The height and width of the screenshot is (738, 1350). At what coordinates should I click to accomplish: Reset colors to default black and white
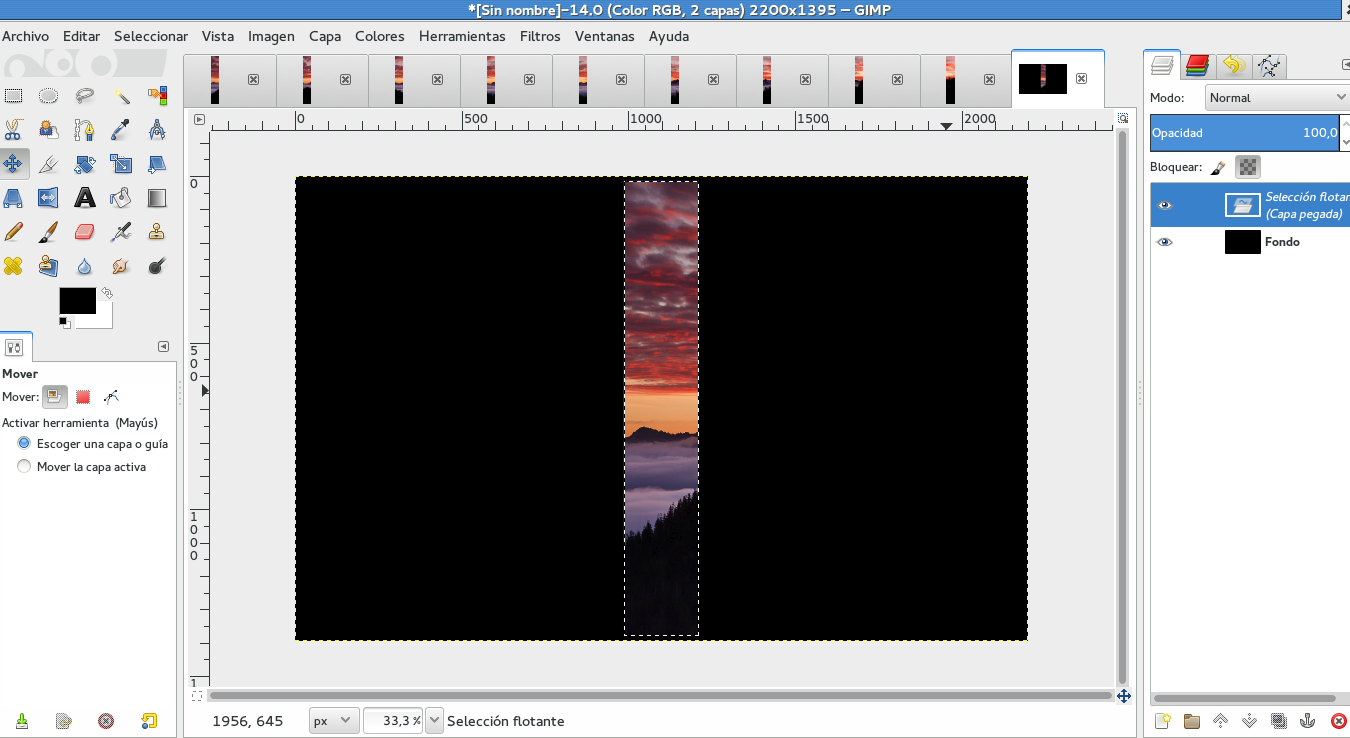click(64, 322)
